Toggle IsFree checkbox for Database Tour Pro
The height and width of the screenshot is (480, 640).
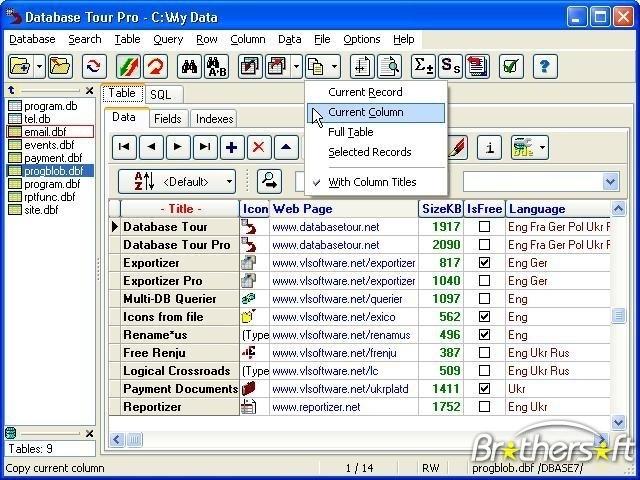tap(484, 244)
